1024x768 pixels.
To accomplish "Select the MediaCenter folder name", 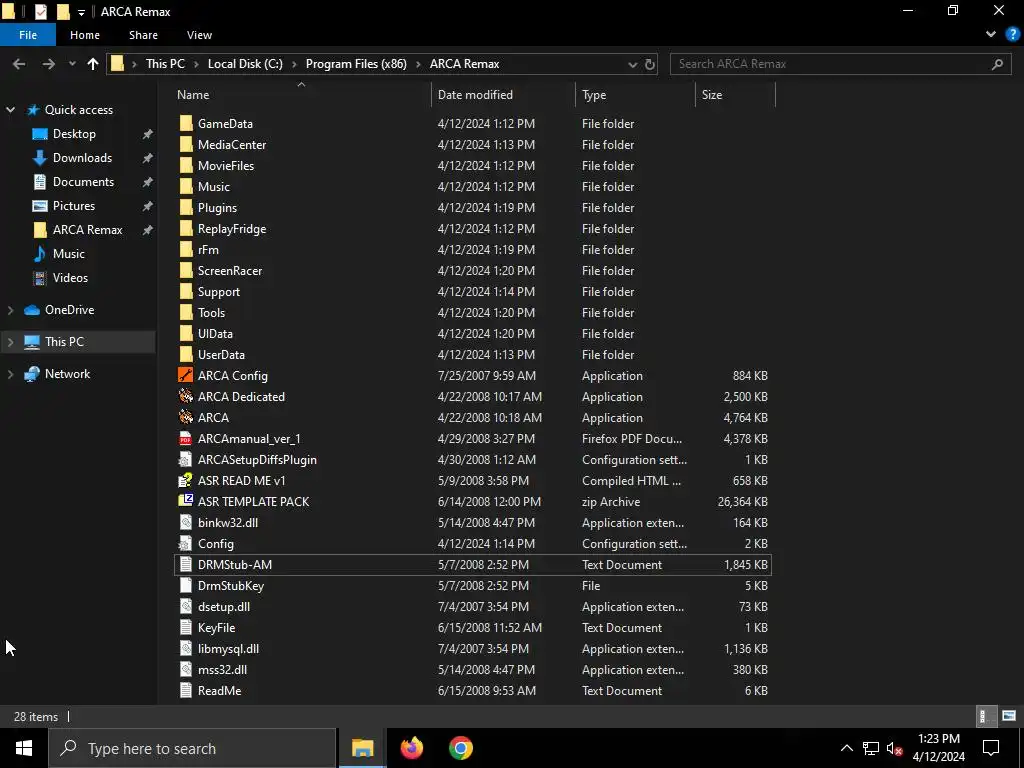I will click(232, 145).
